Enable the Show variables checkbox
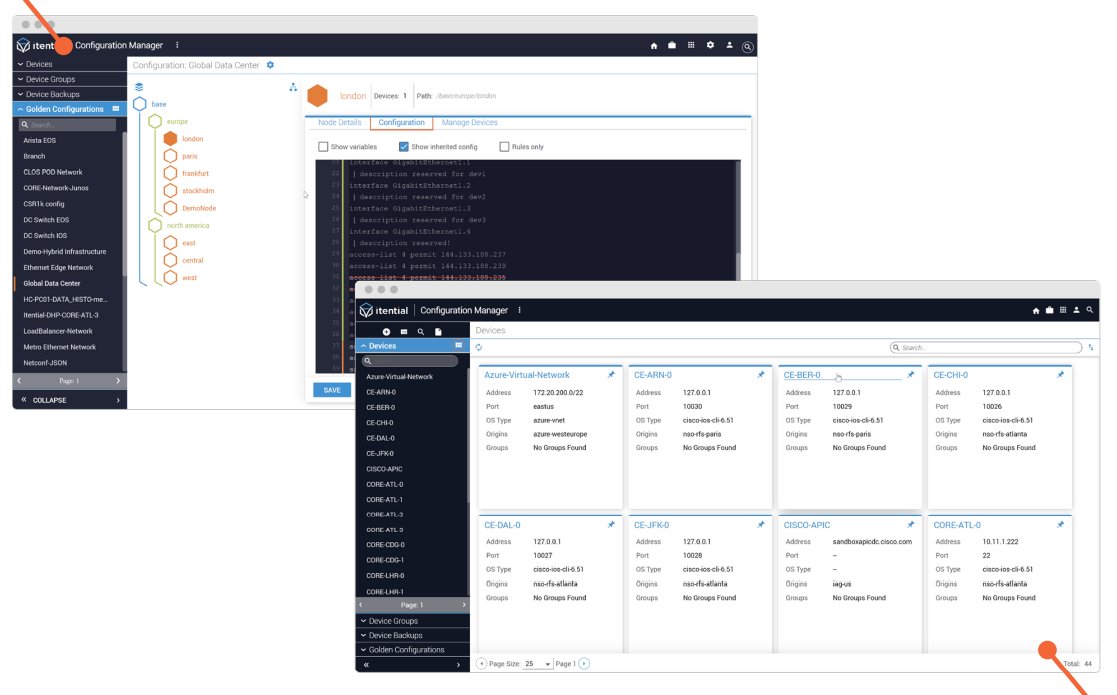The image size is (1117, 695). pyautogui.click(x=323, y=147)
